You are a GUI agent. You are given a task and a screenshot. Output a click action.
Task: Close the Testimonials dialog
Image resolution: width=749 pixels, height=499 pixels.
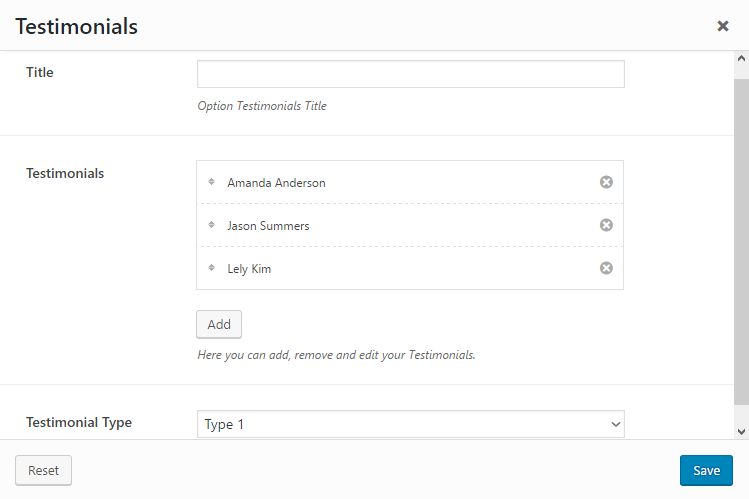pyautogui.click(x=723, y=26)
